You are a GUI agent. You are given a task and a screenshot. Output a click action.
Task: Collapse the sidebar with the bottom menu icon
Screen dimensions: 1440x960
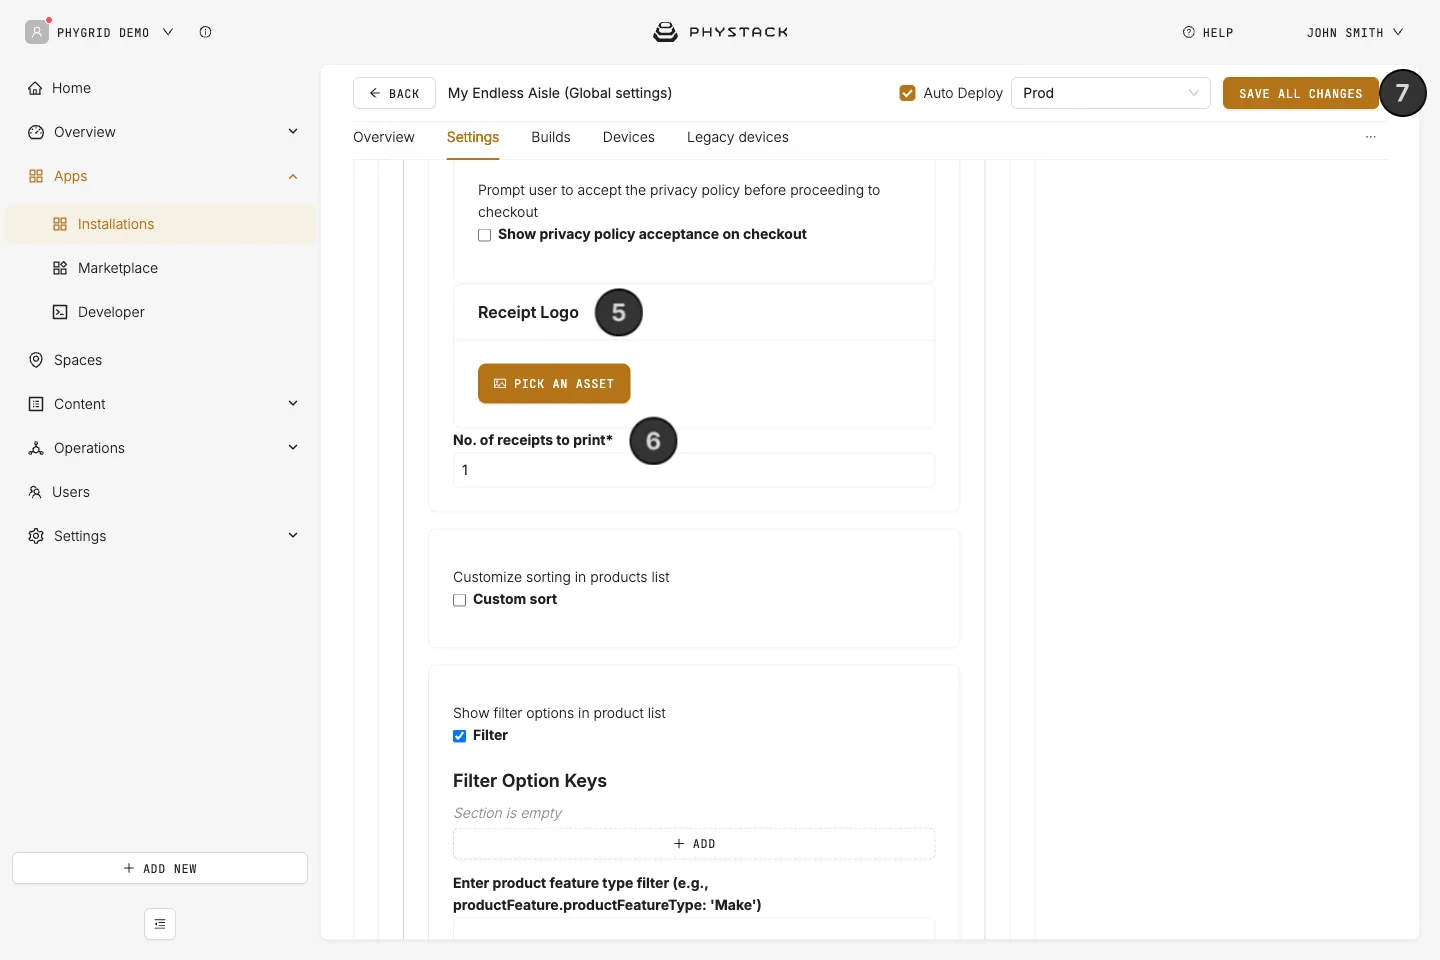(160, 924)
